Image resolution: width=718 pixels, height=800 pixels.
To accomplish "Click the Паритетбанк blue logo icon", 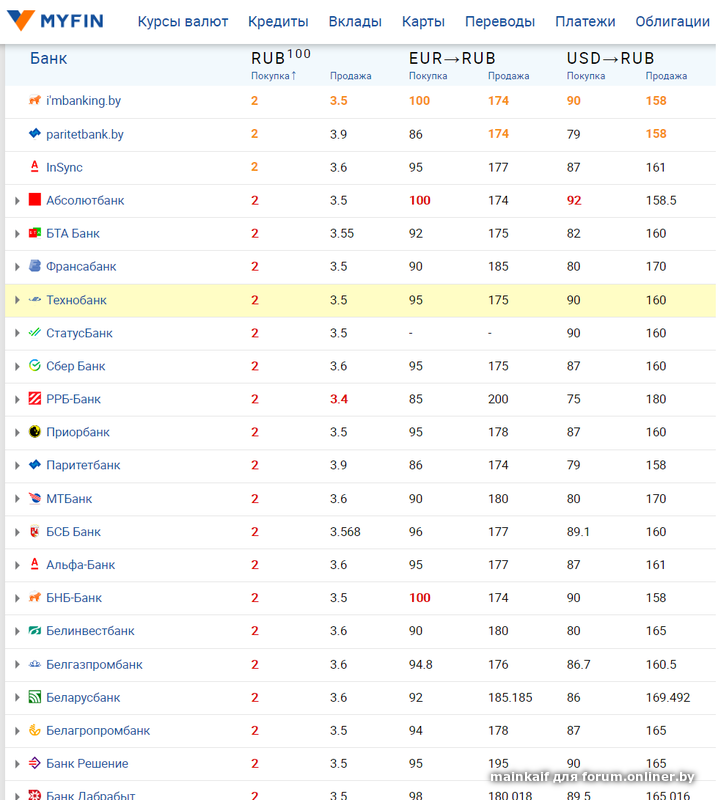I will [35, 465].
